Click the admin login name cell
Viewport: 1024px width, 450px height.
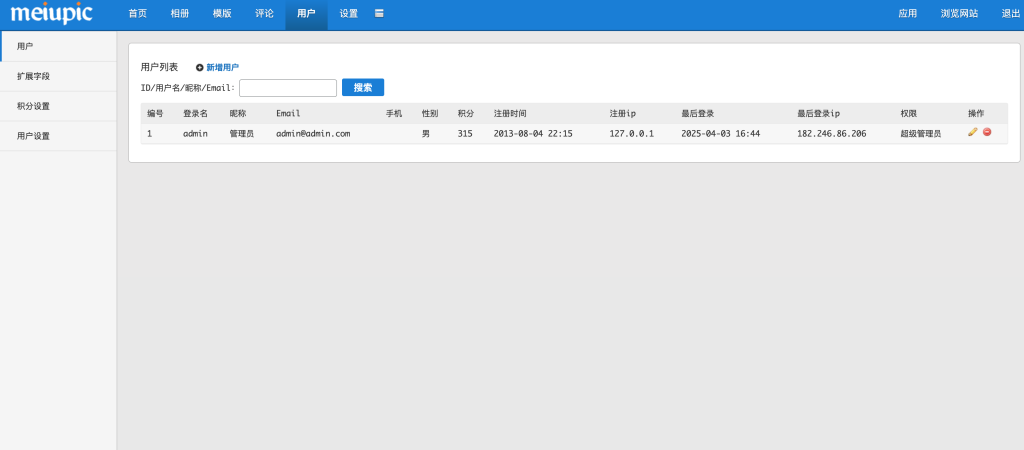click(195, 134)
